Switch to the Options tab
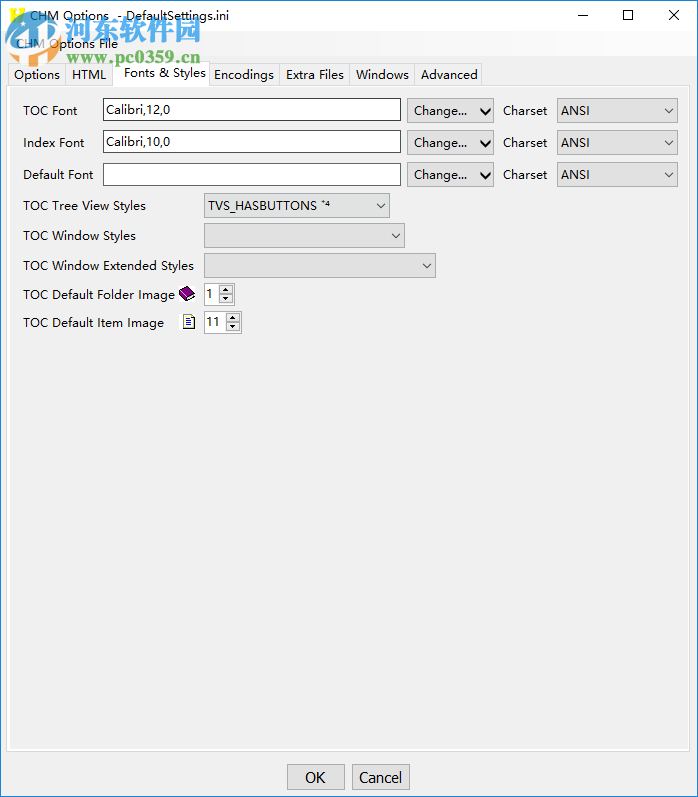 (x=37, y=75)
